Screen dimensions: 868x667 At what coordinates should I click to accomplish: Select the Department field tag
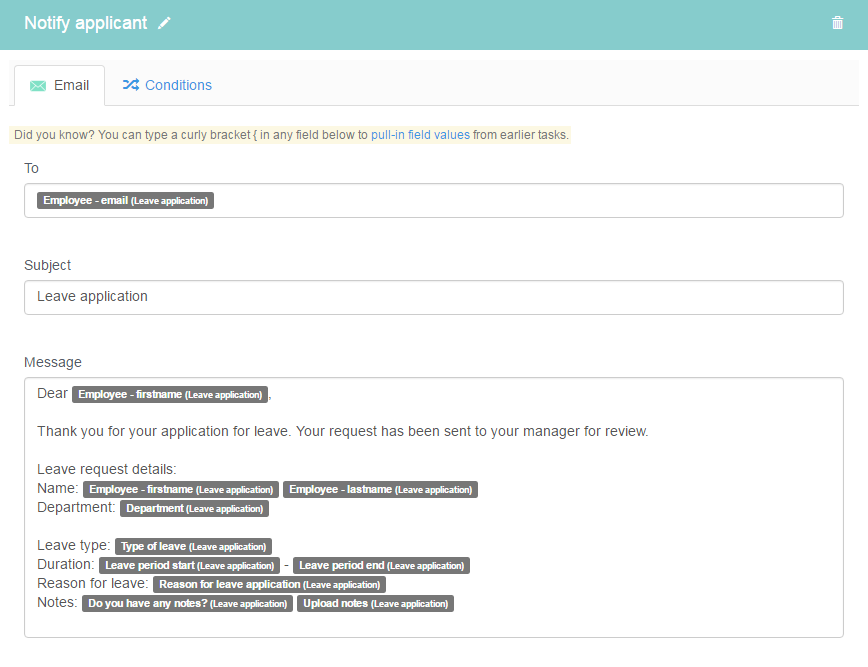194,508
